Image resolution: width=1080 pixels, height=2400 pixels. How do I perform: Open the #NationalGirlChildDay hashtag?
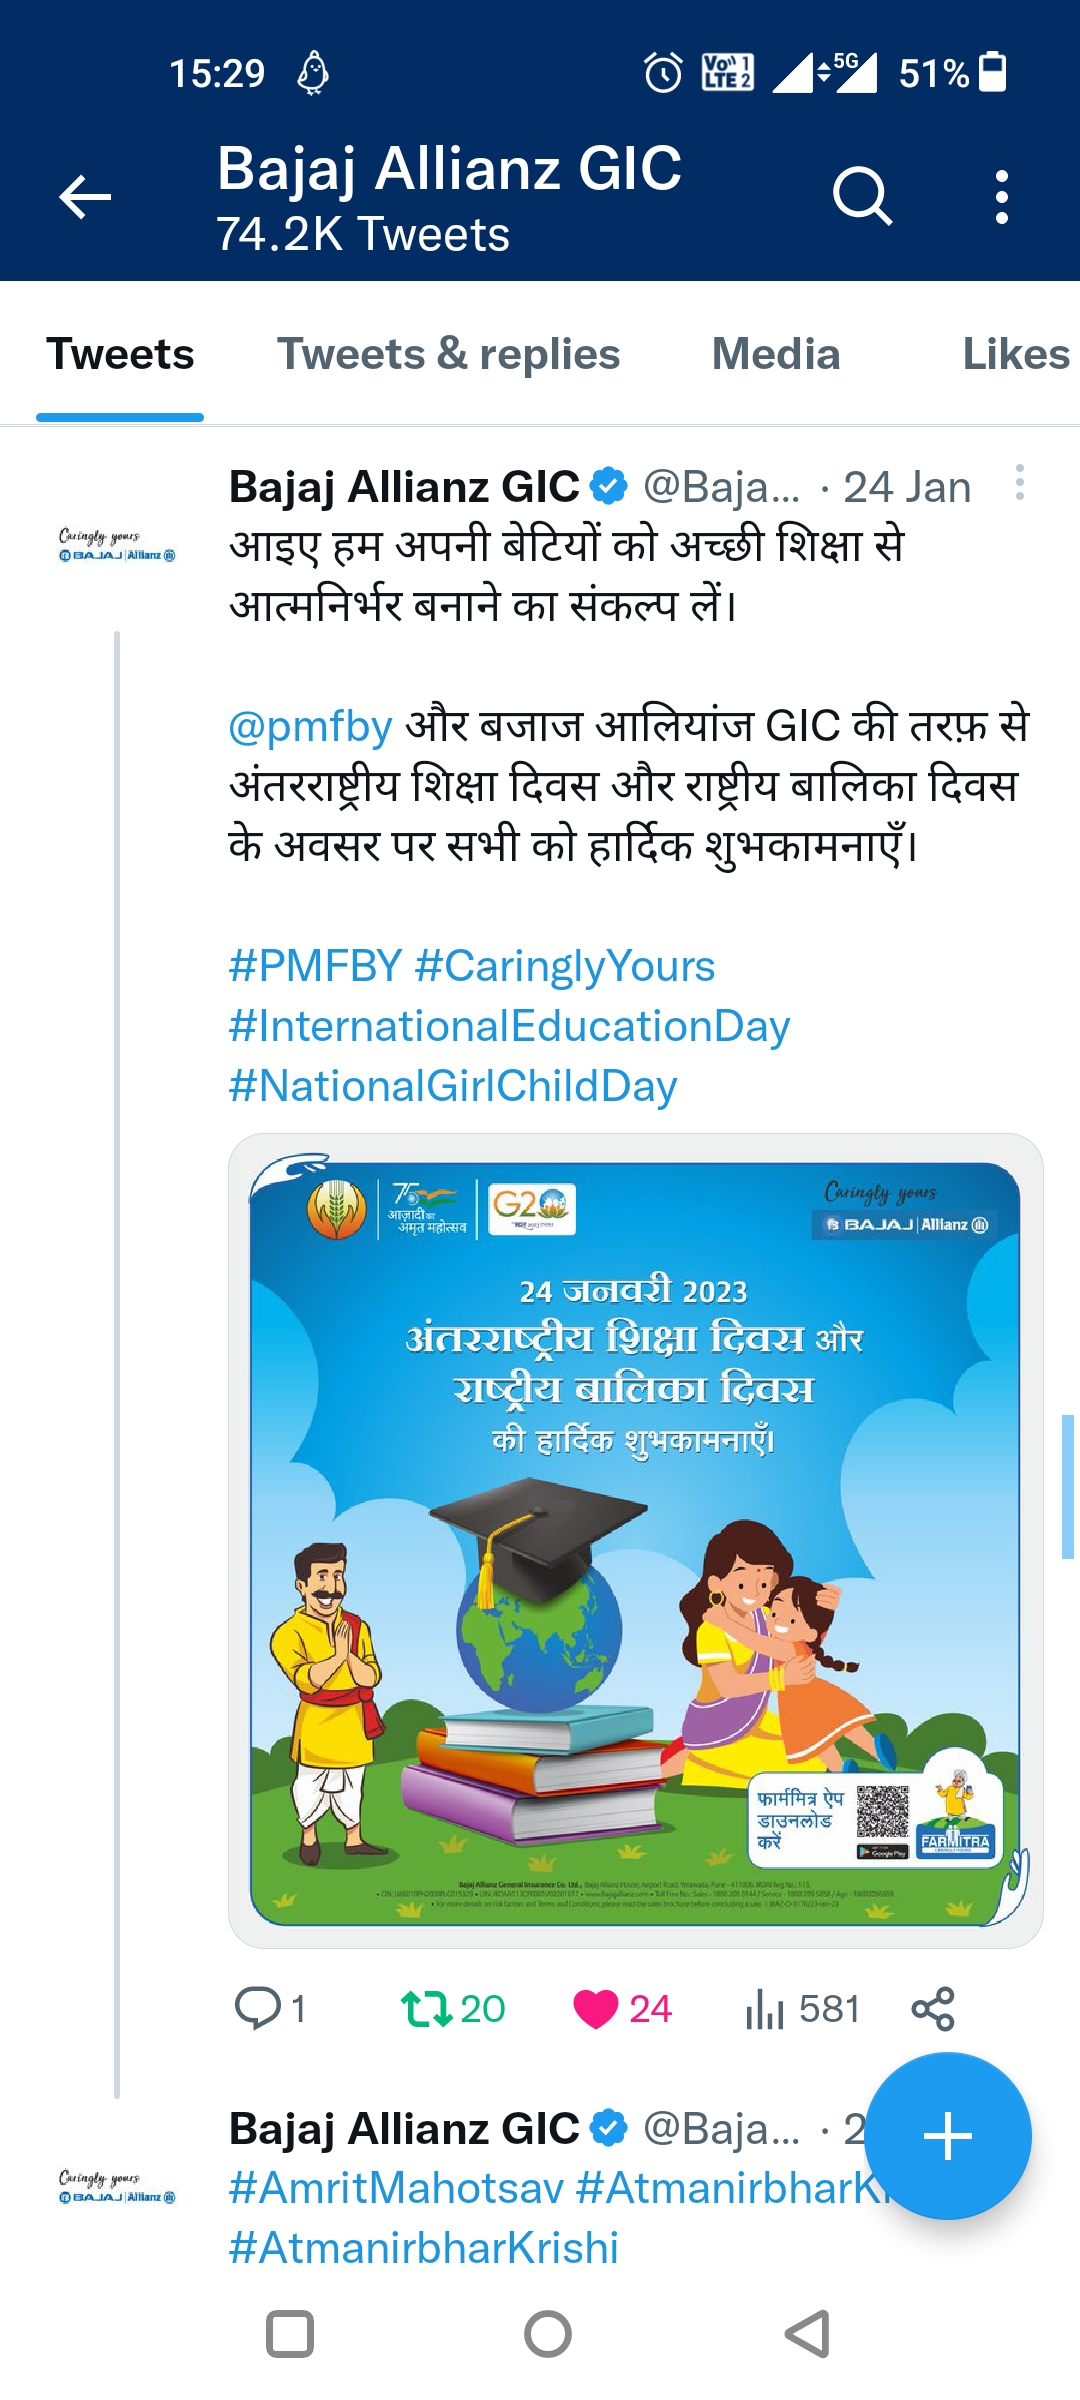point(453,1087)
